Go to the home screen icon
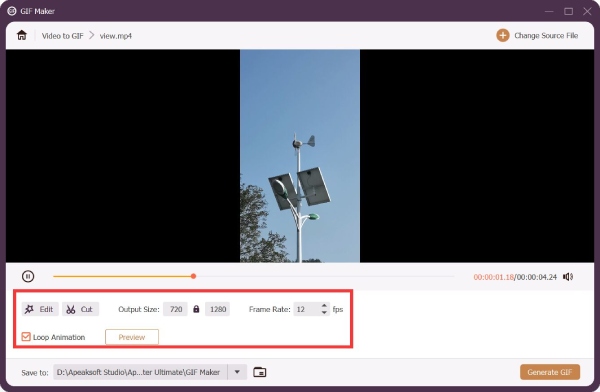Viewport: 600px width, 392px height. click(x=22, y=35)
